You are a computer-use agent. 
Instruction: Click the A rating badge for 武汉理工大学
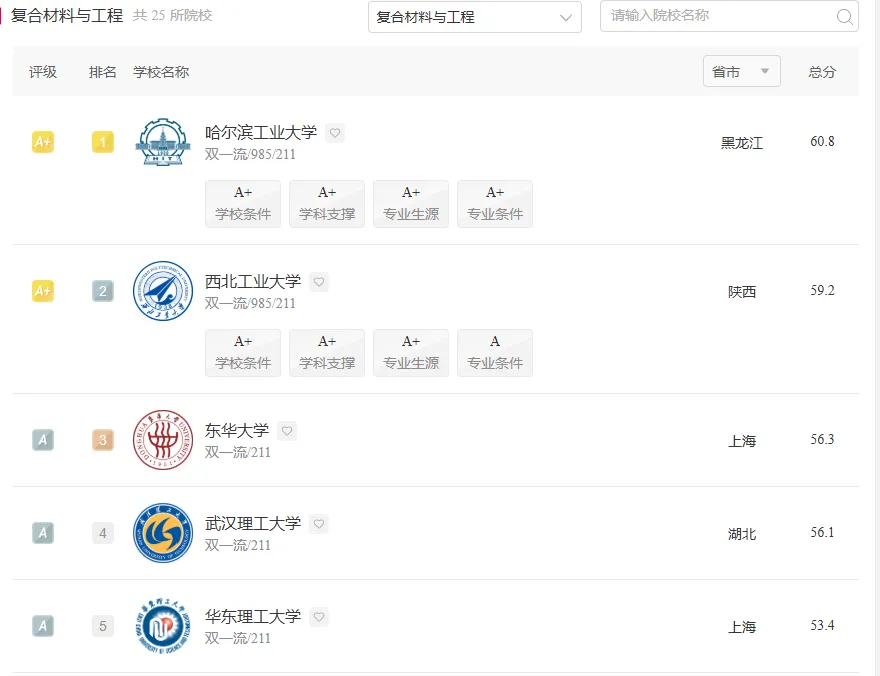point(43,533)
